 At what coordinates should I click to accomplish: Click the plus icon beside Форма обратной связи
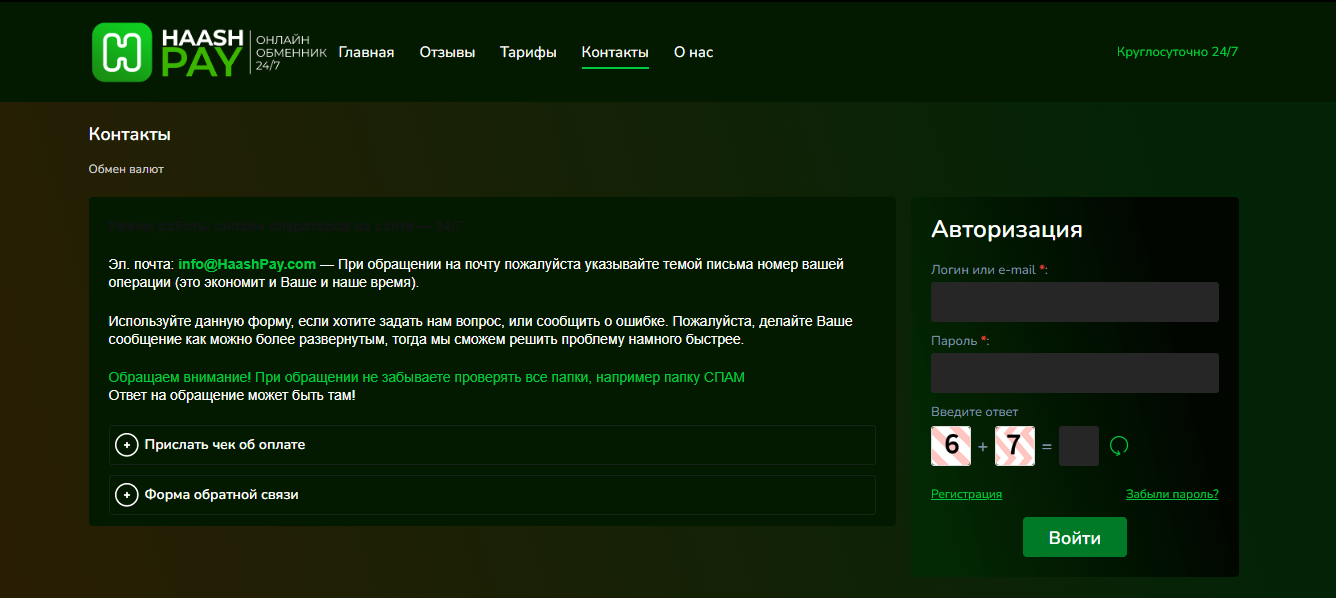pos(127,495)
